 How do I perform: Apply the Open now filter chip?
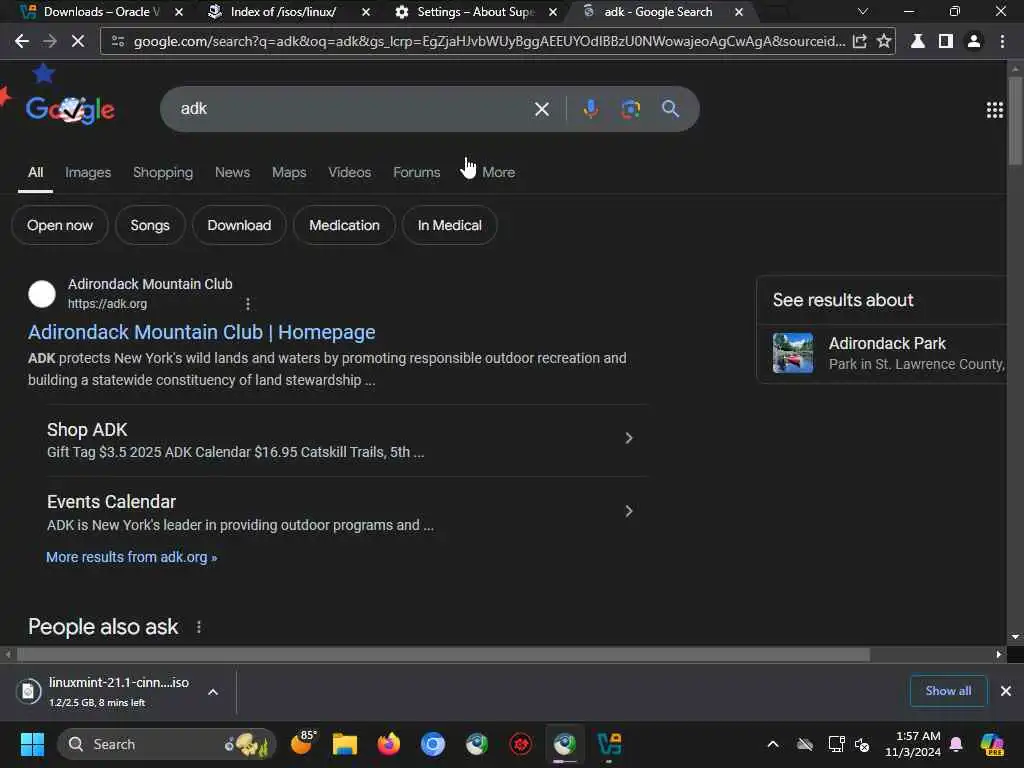(60, 225)
